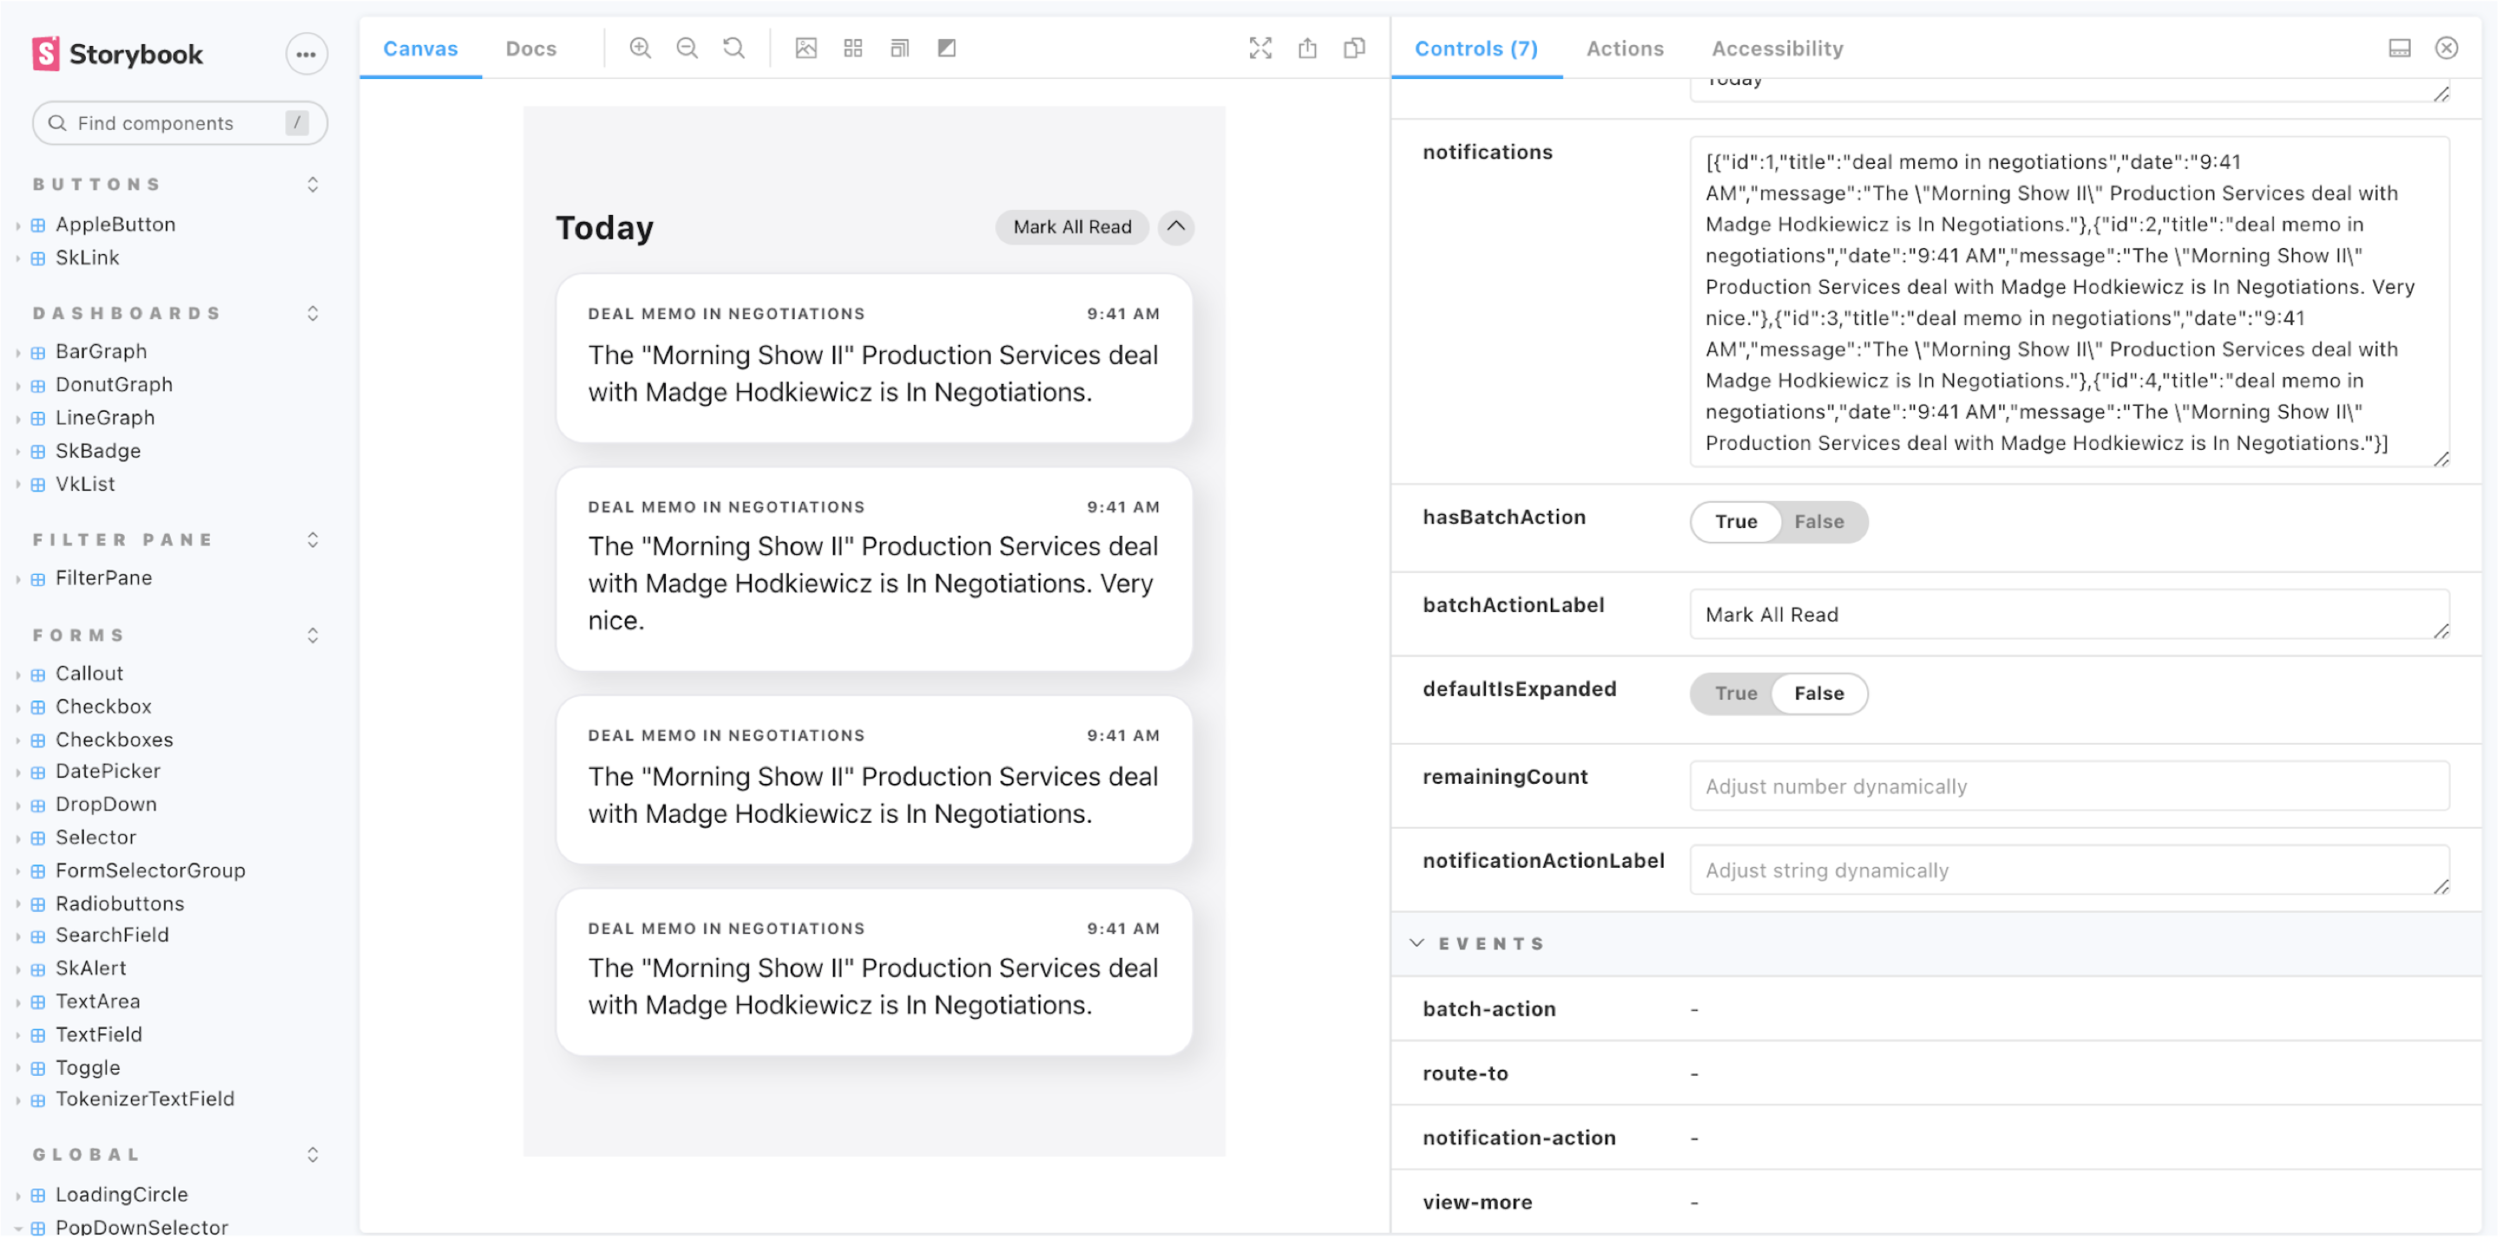Screen dimensions: 2500x1238
Task: Change canvas background with the image icon
Action: (x=806, y=48)
